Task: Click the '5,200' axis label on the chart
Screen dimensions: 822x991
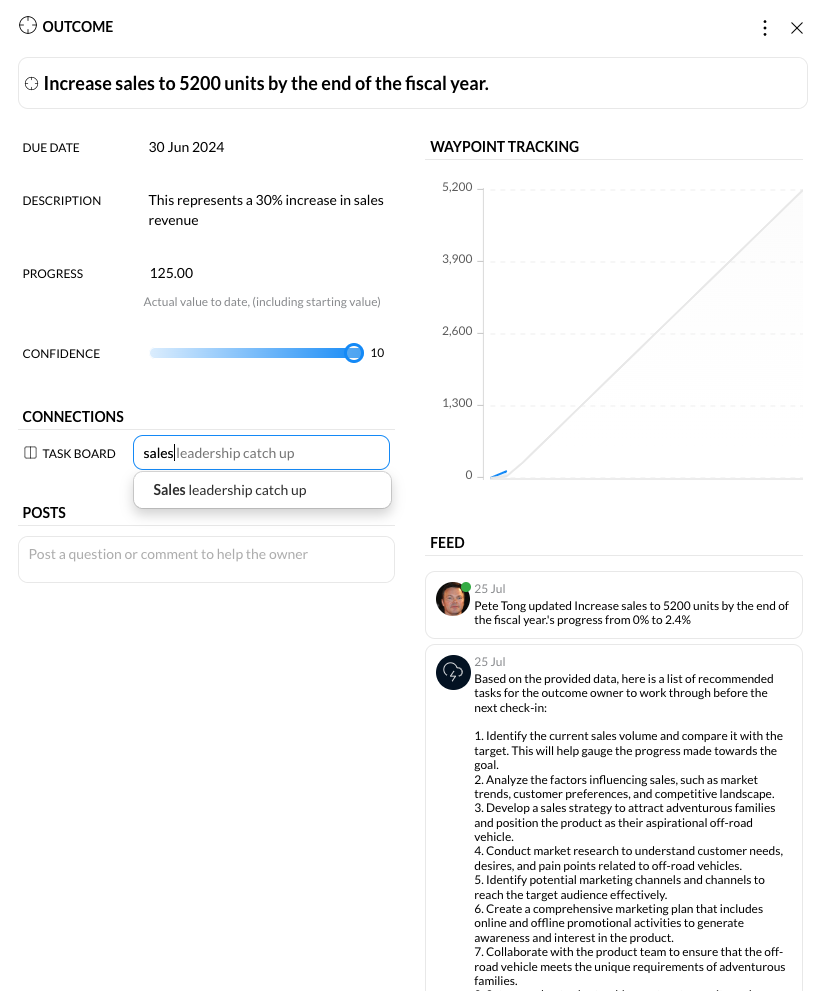Action: [457, 187]
